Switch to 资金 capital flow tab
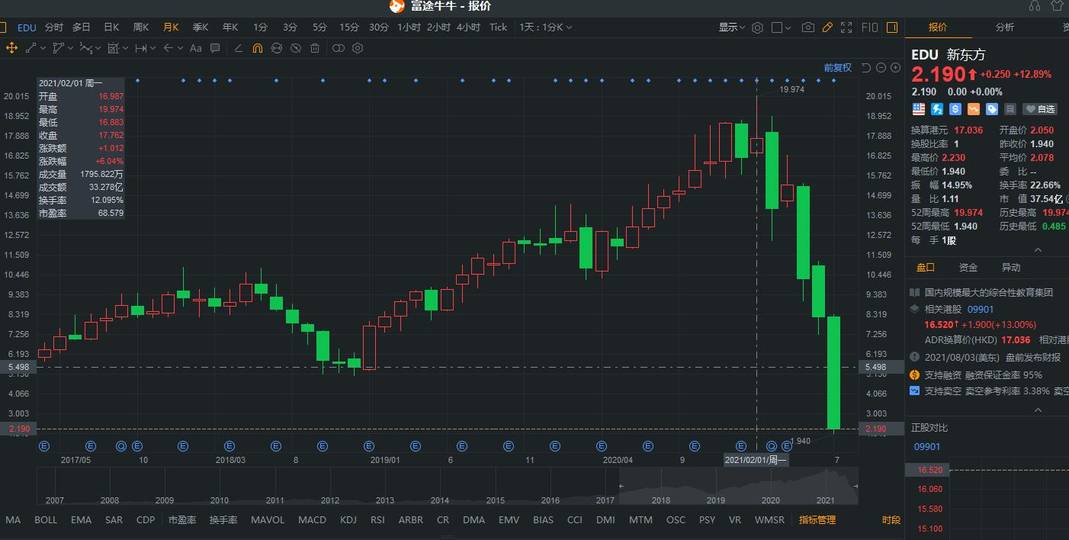 pos(968,267)
